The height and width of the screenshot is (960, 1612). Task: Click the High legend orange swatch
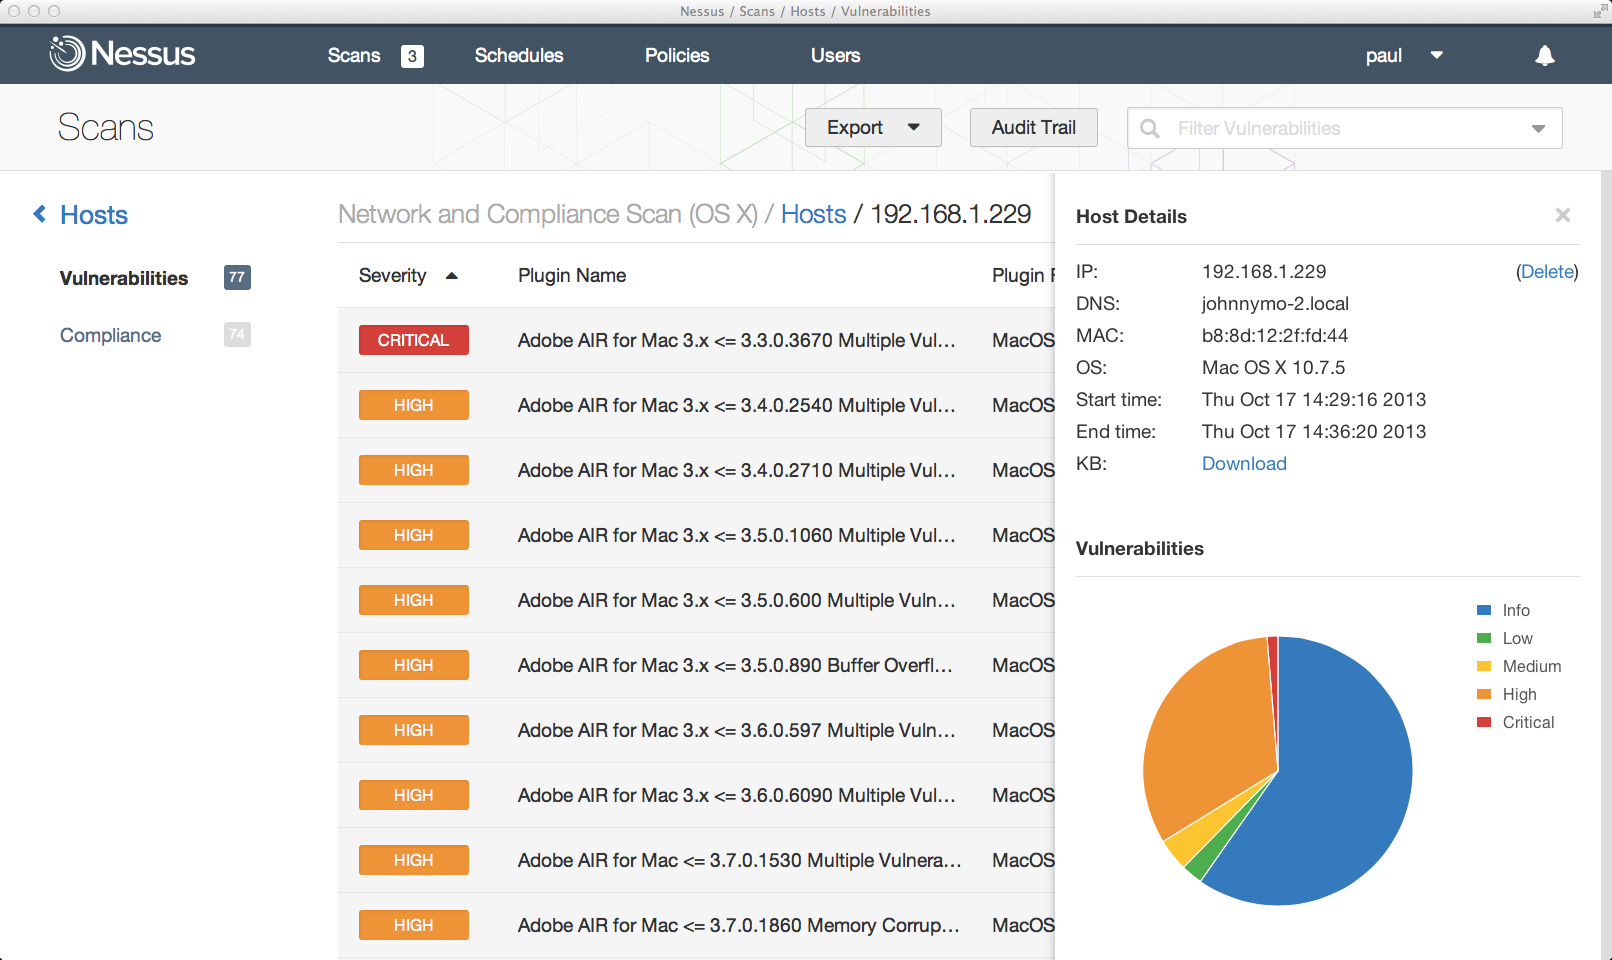click(1484, 694)
